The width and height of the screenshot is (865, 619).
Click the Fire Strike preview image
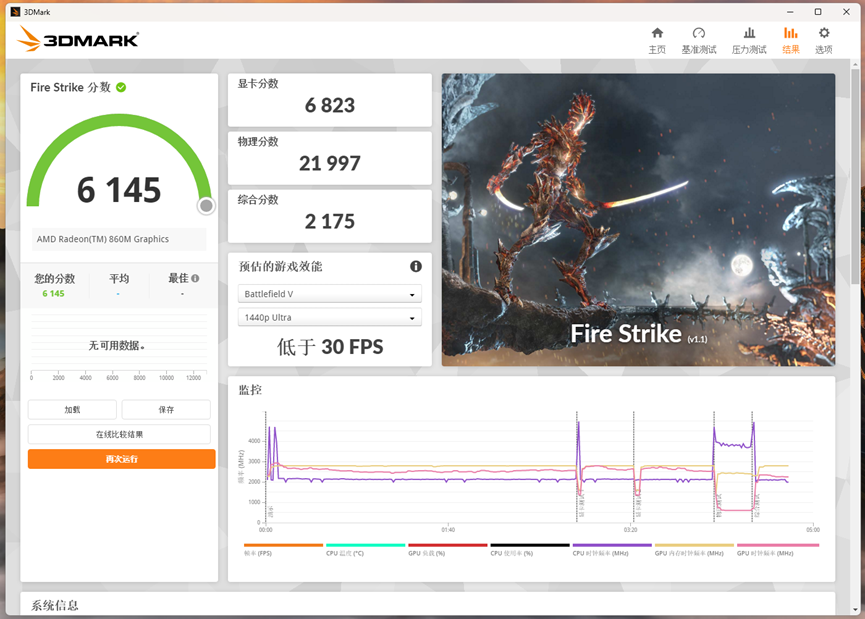click(638, 218)
